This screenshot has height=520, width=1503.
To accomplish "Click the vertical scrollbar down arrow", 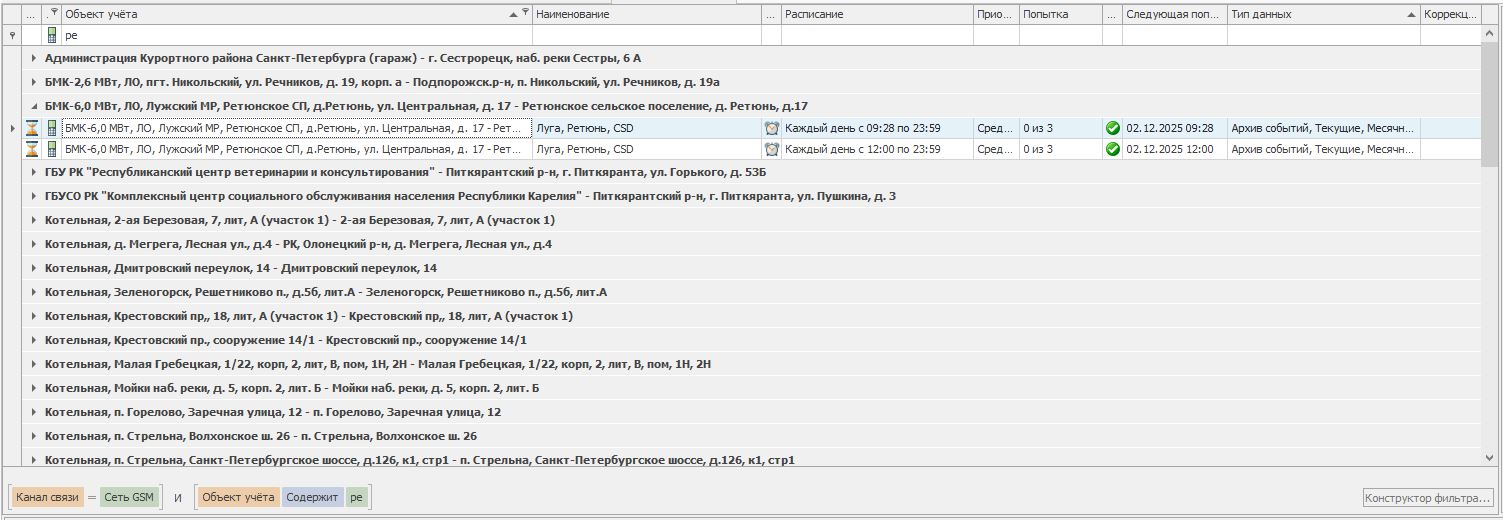I will pos(1491,458).
